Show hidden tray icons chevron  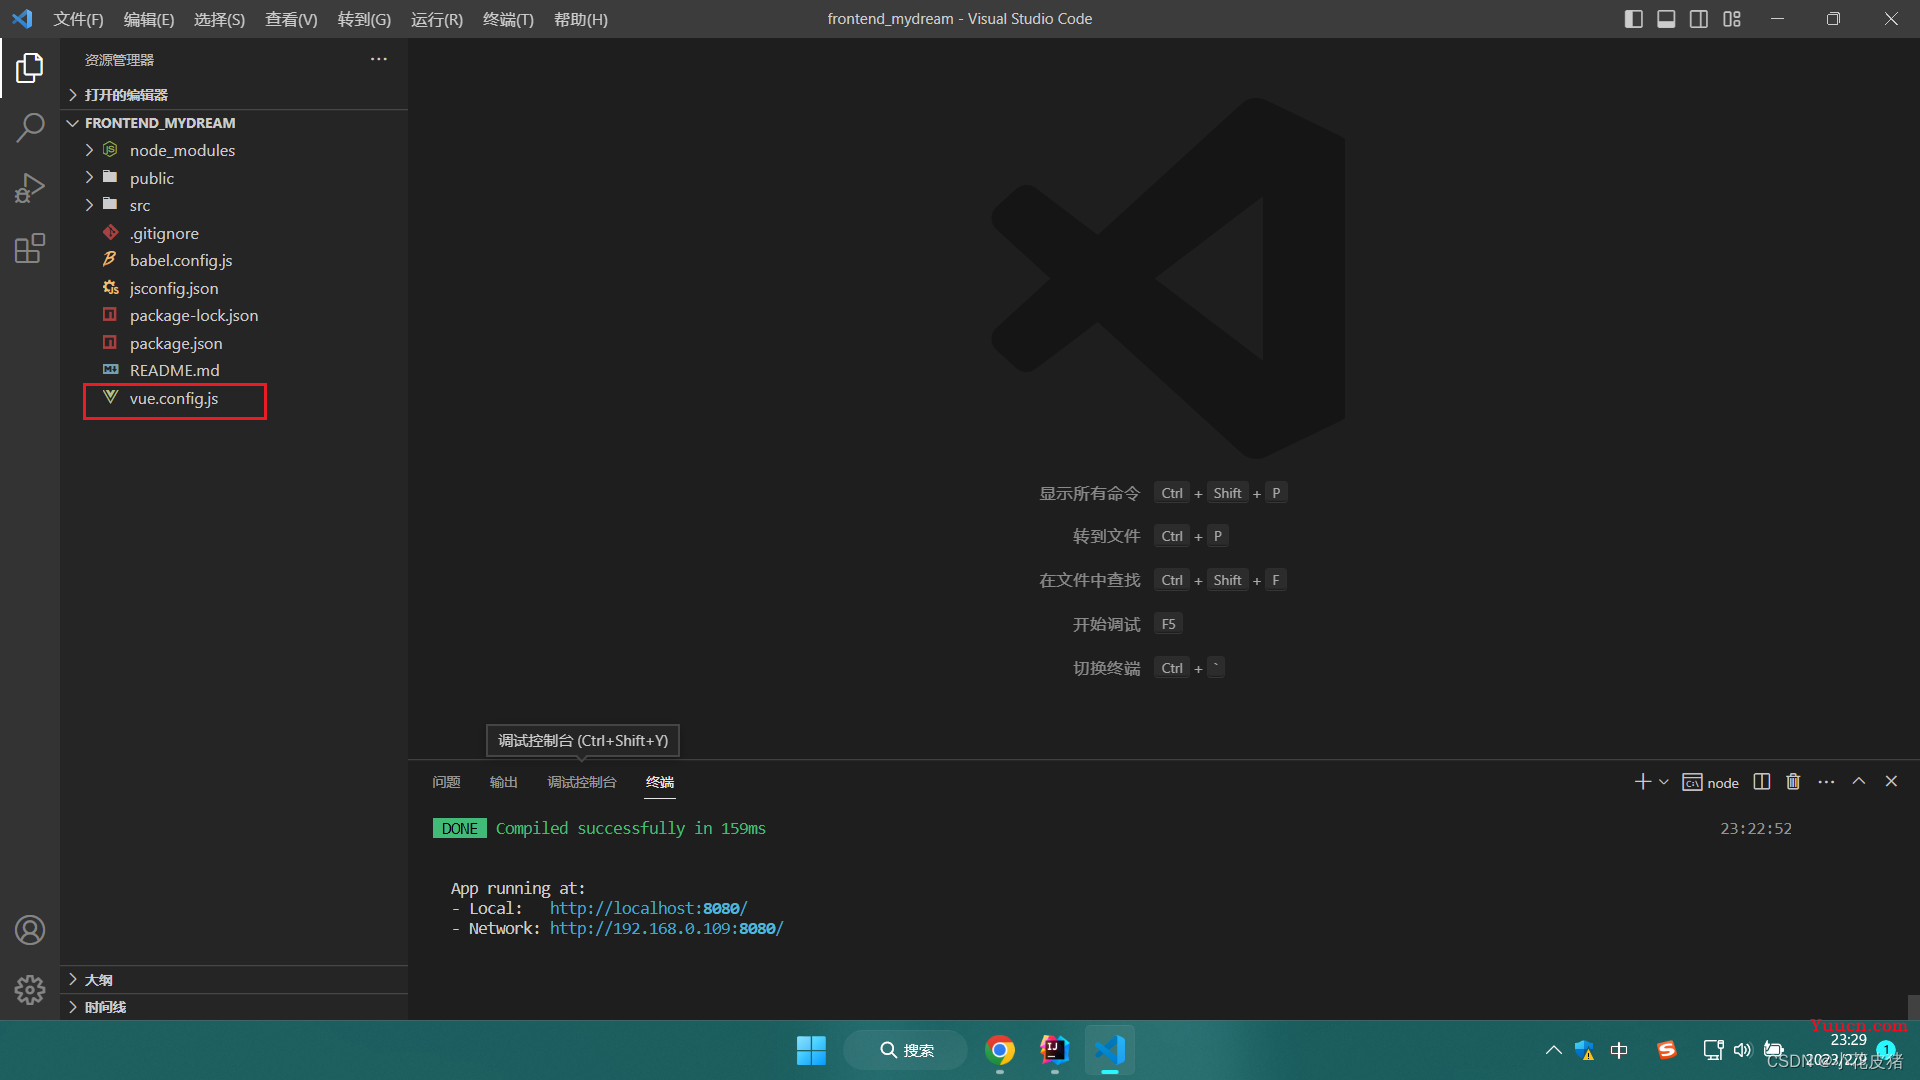pyautogui.click(x=1553, y=1050)
